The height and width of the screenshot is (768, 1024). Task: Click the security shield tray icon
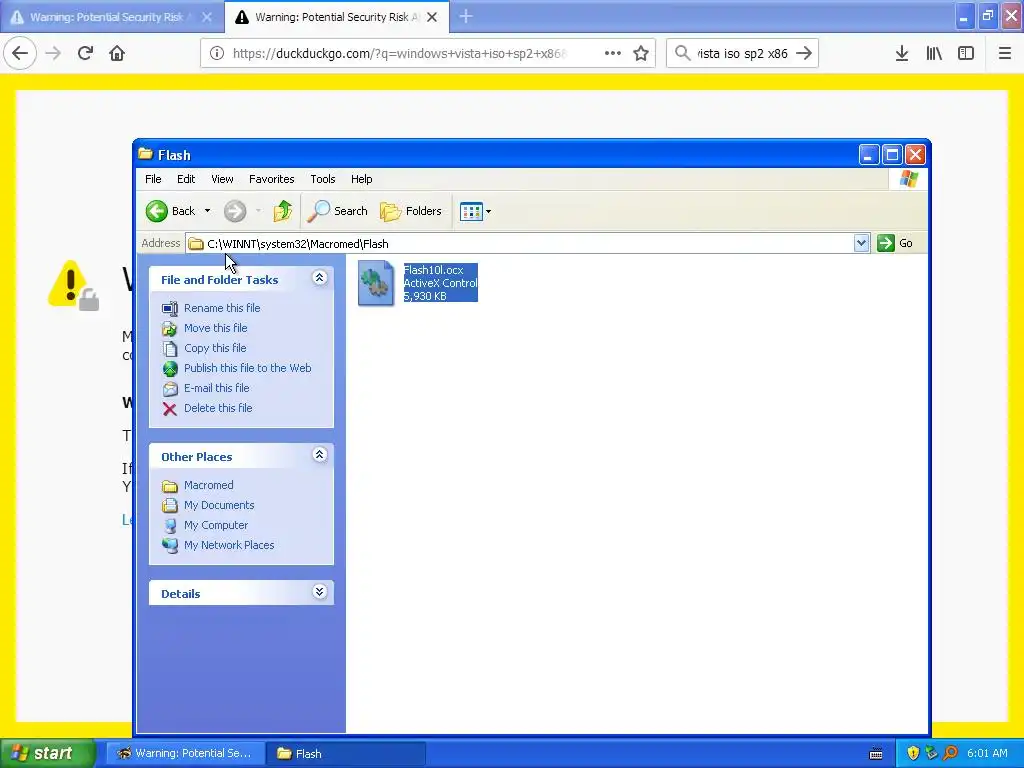click(x=913, y=753)
